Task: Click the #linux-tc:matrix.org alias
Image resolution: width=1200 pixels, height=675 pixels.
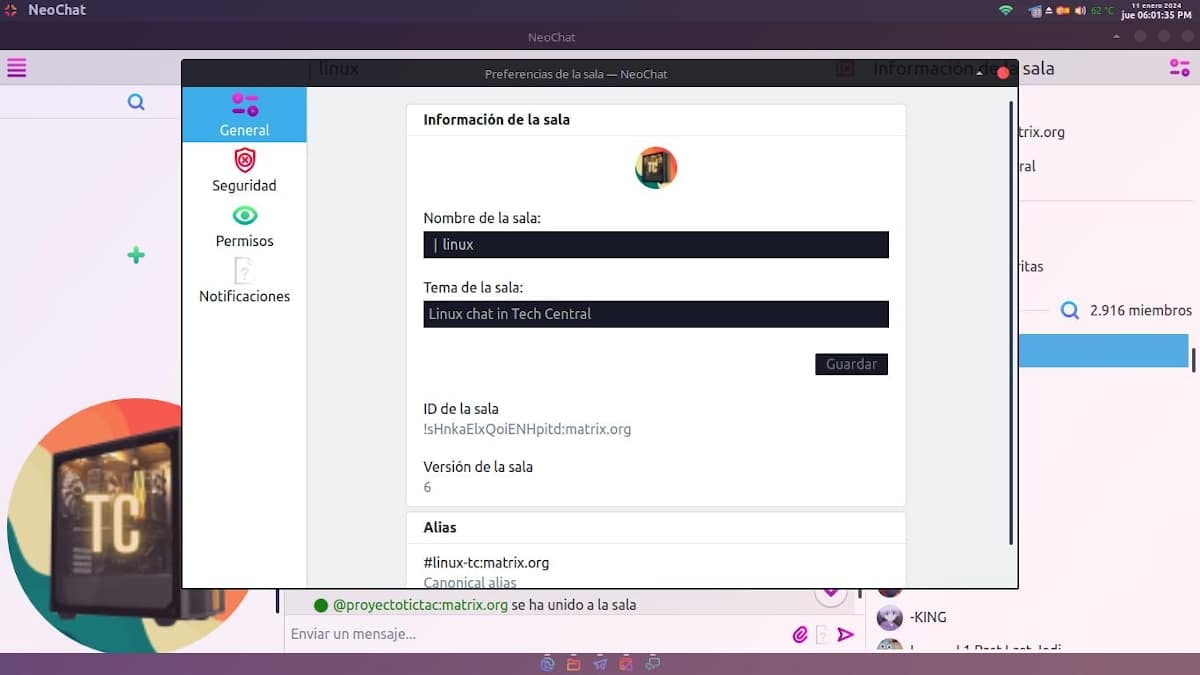Action: (x=486, y=562)
